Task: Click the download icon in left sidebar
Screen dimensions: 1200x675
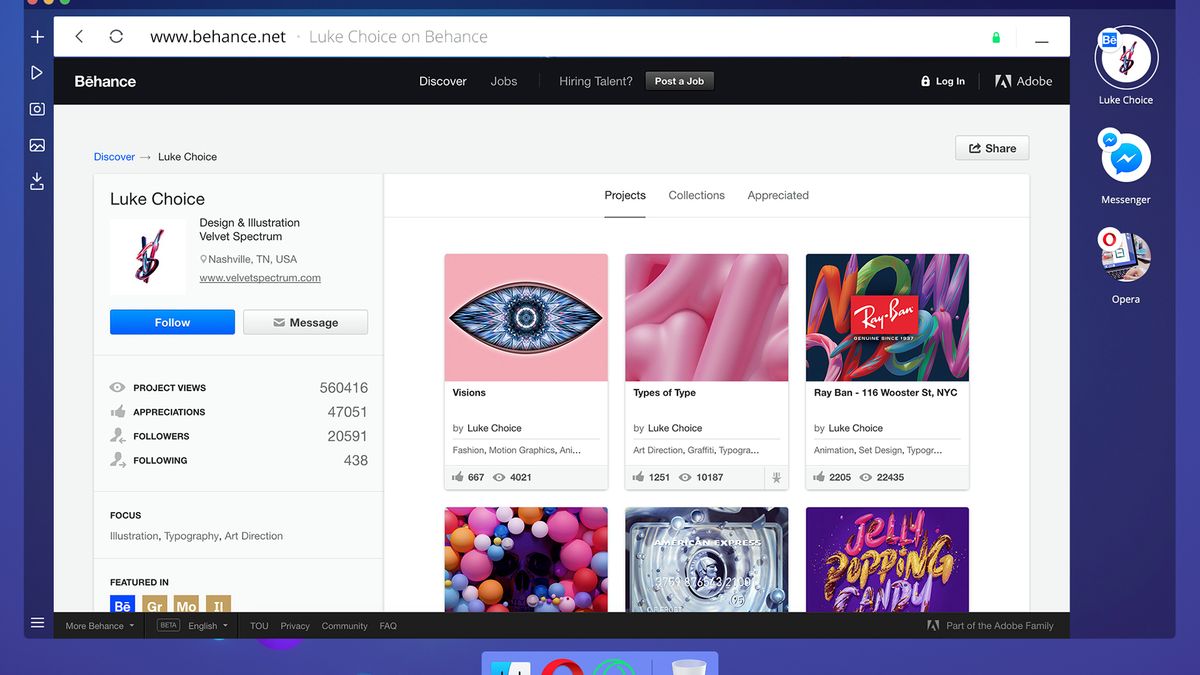Action: point(37,181)
